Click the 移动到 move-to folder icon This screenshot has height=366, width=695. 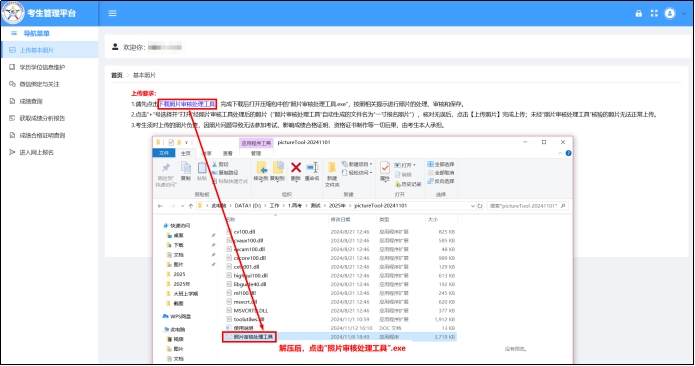tap(262, 168)
